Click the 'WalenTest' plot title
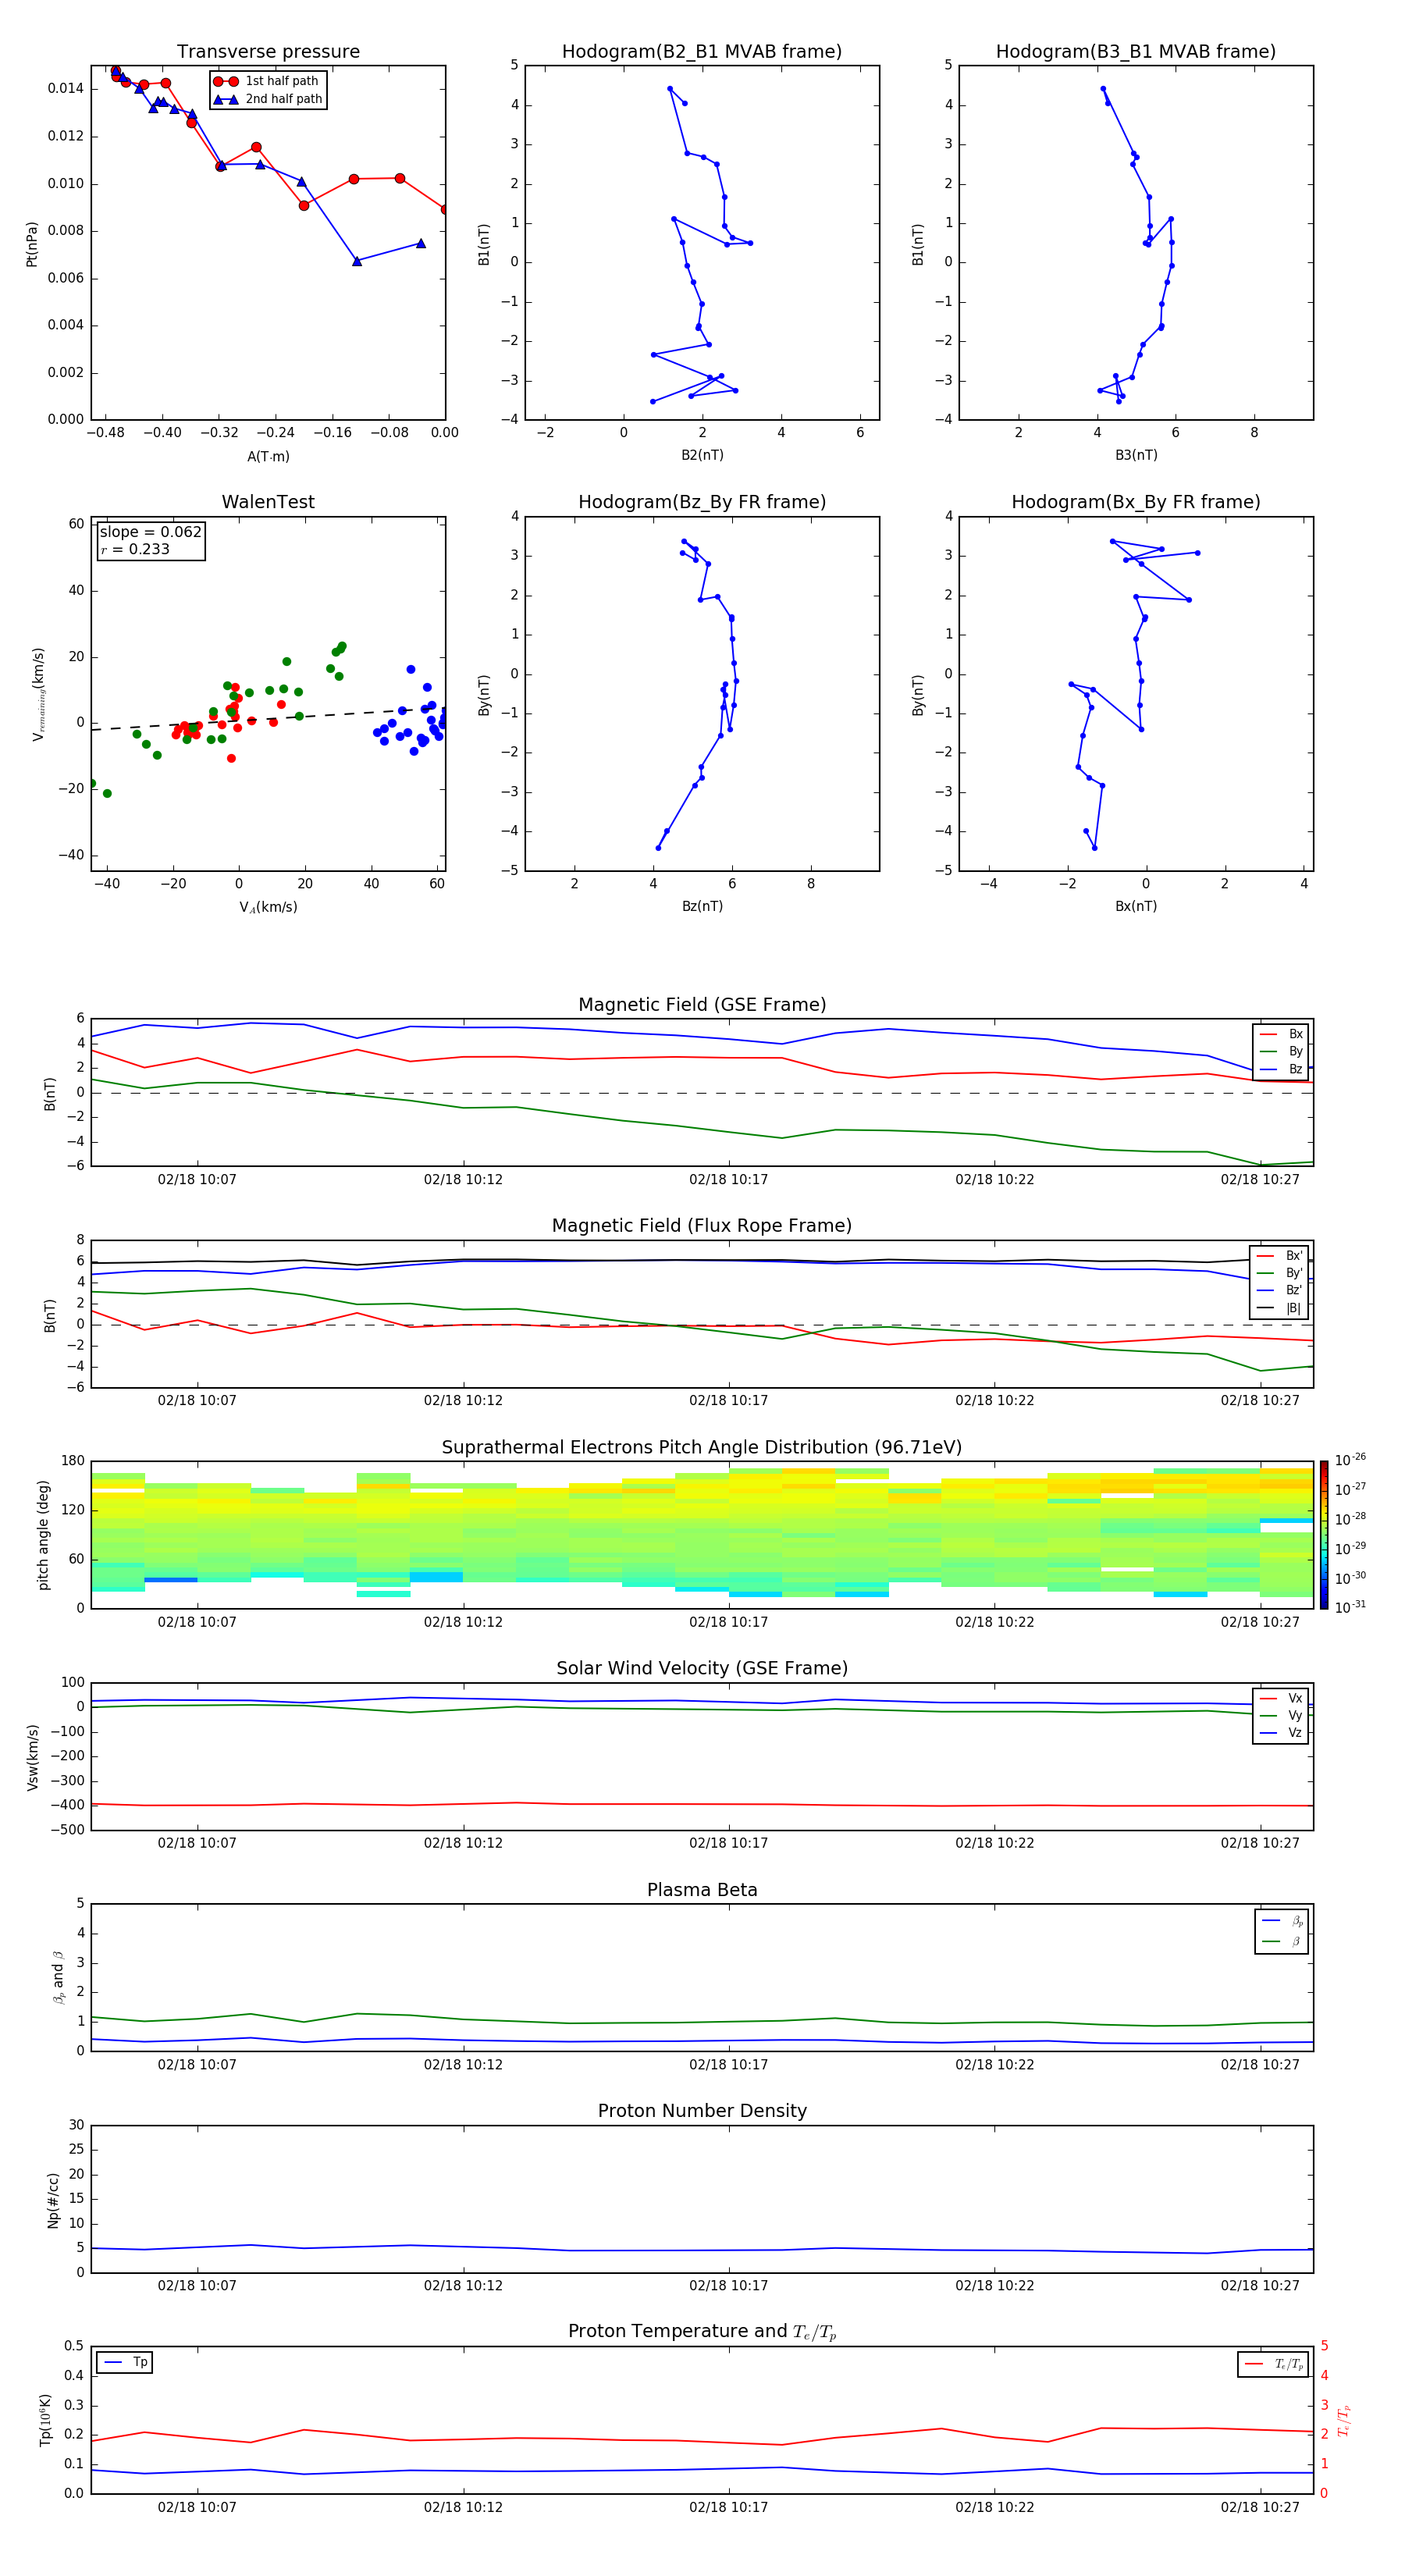The image size is (1405, 2576). (268, 502)
